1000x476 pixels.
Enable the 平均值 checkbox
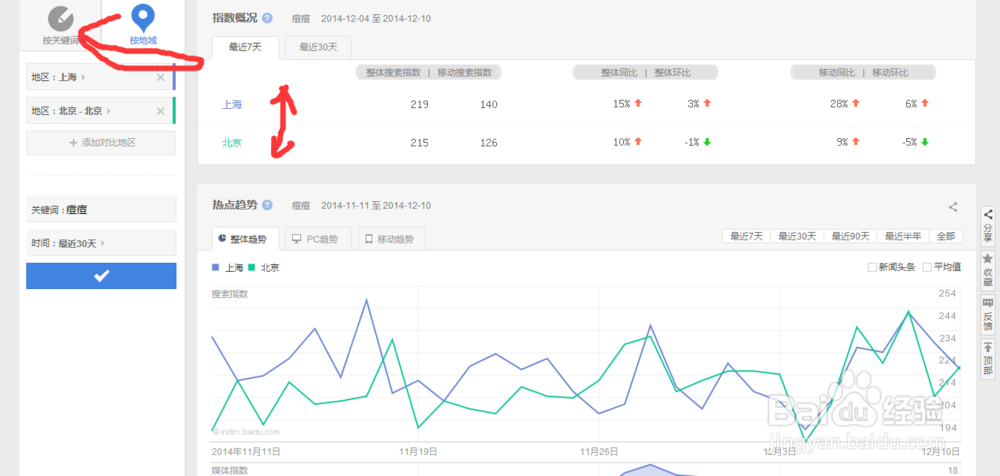[x=927, y=267]
